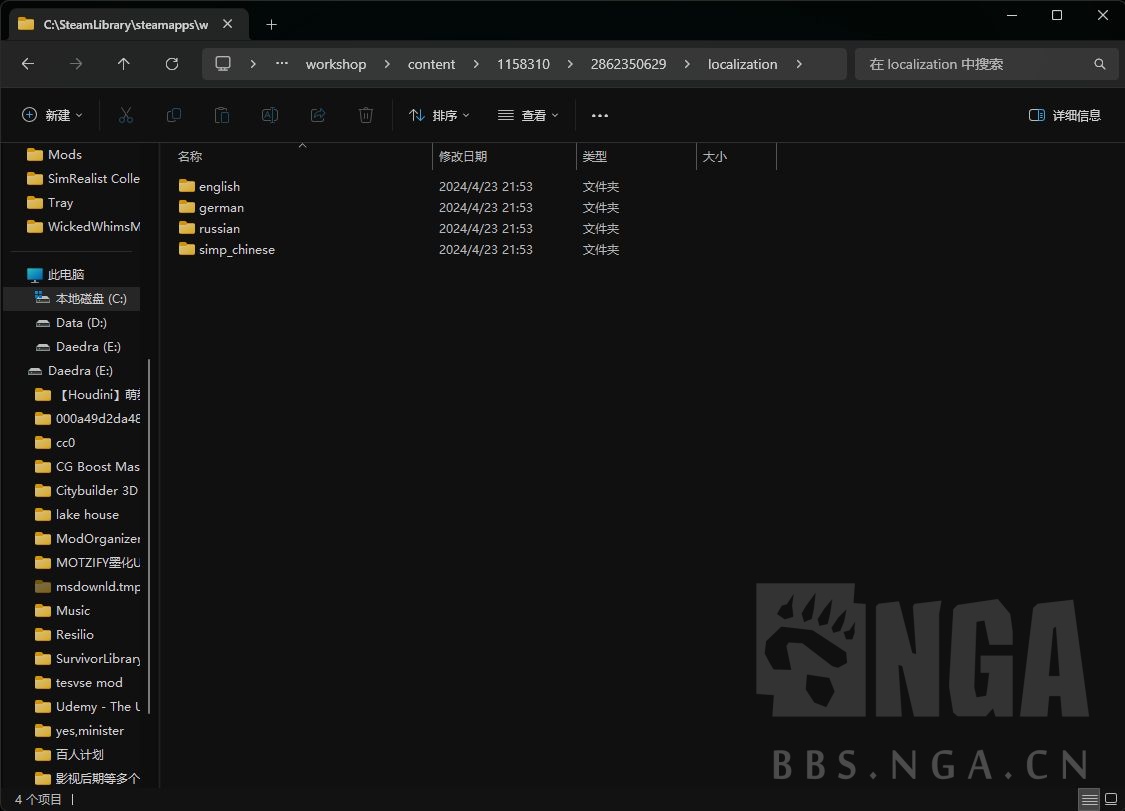1125x811 pixels.
Task: Open the simp_chinese folder
Action: pyautogui.click(x=236, y=249)
